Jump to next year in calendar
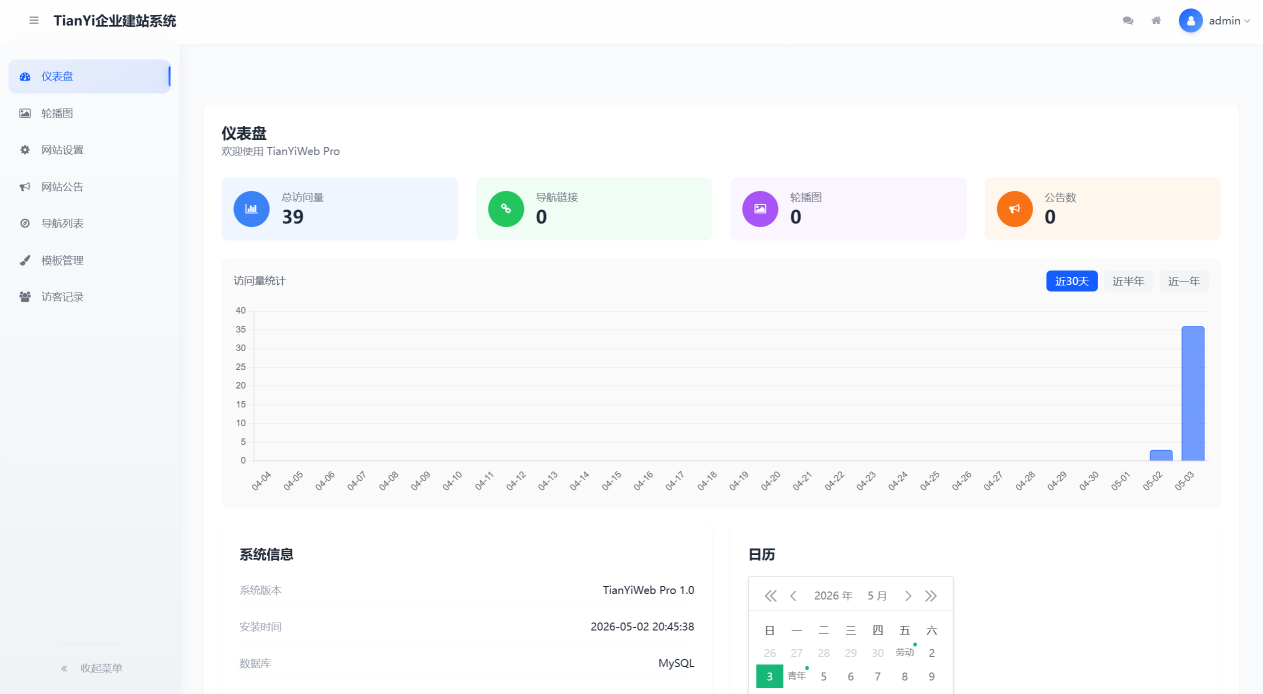Image resolution: width=1263 pixels, height=694 pixels. coord(931,596)
